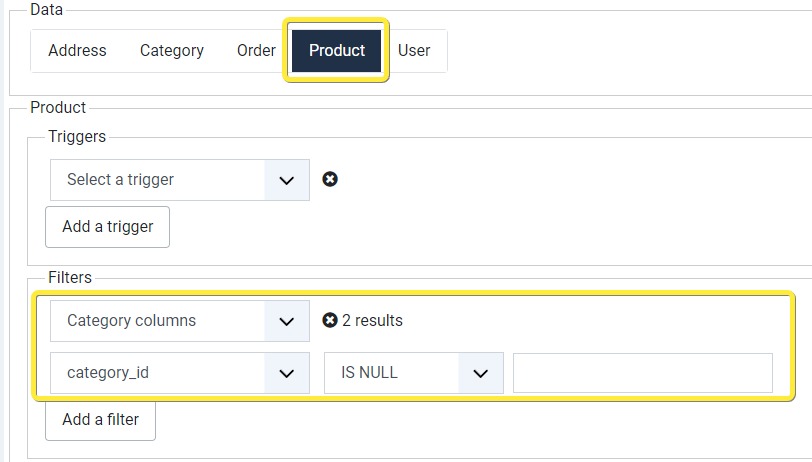Image resolution: width=812 pixels, height=462 pixels.
Task: Click the Category columns combo box text
Action: pos(132,321)
